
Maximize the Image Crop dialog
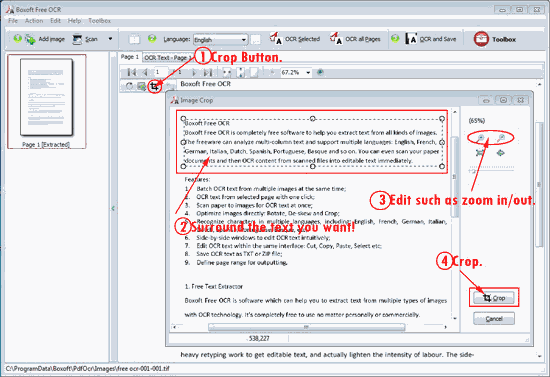(x=503, y=100)
